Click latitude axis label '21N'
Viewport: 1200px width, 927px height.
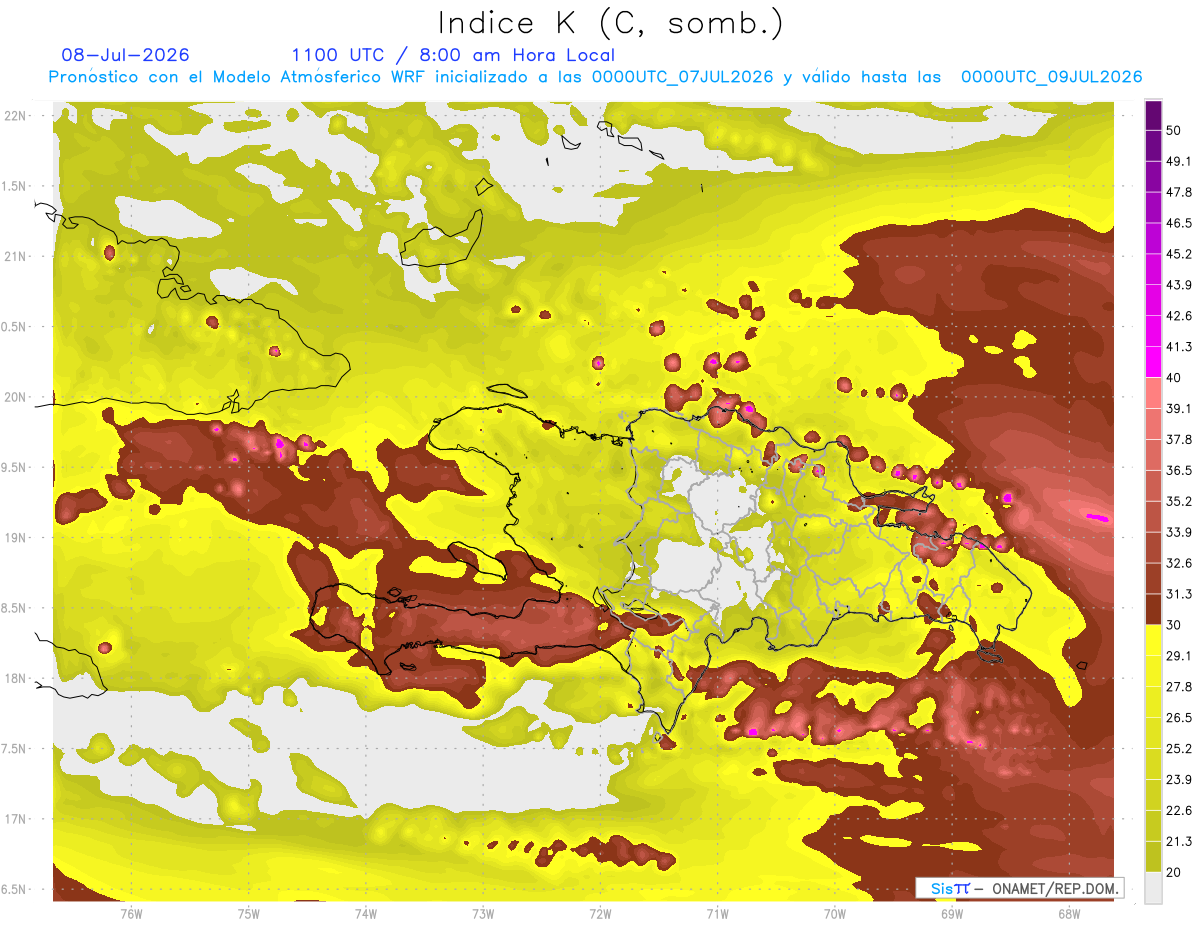(15, 257)
